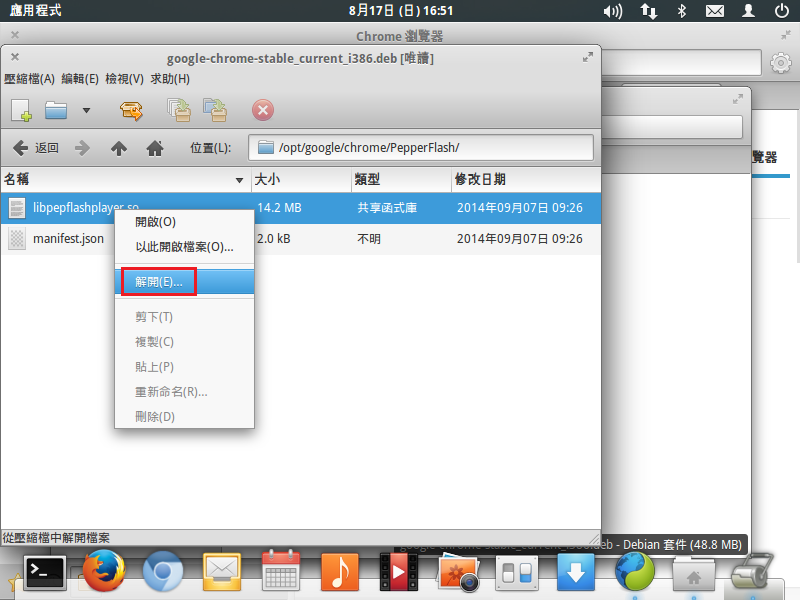
Task: Select the libpepflashplayer.so file row
Action: click(x=301, y=208)
